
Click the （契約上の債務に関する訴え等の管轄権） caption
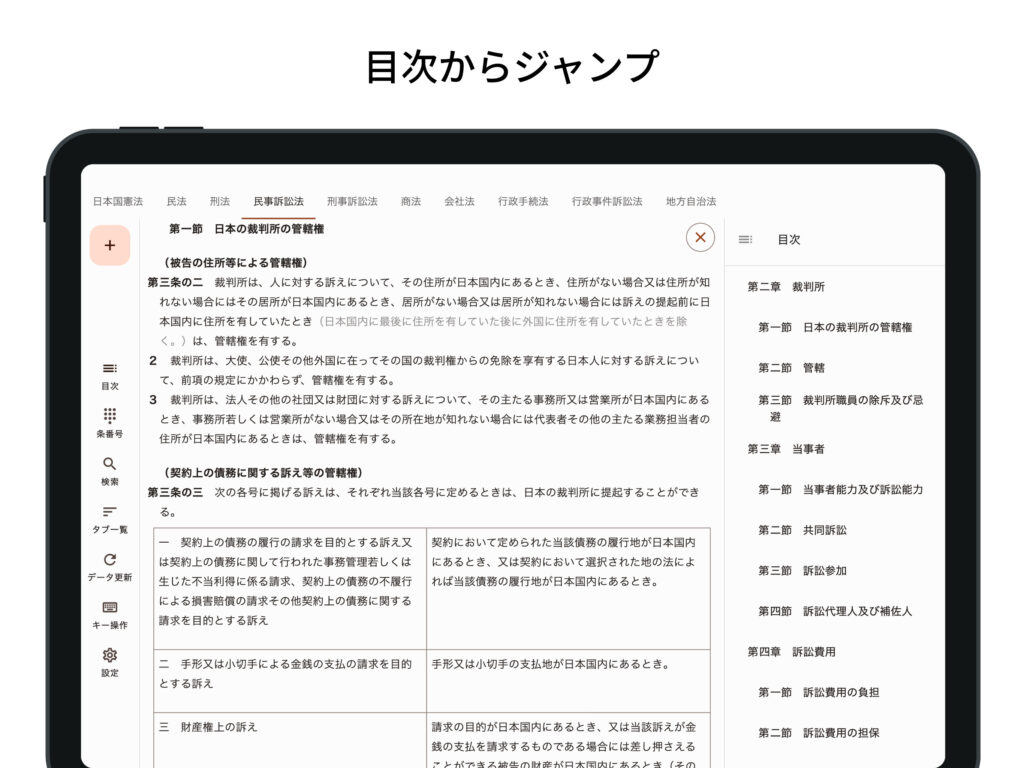point(261,472)
